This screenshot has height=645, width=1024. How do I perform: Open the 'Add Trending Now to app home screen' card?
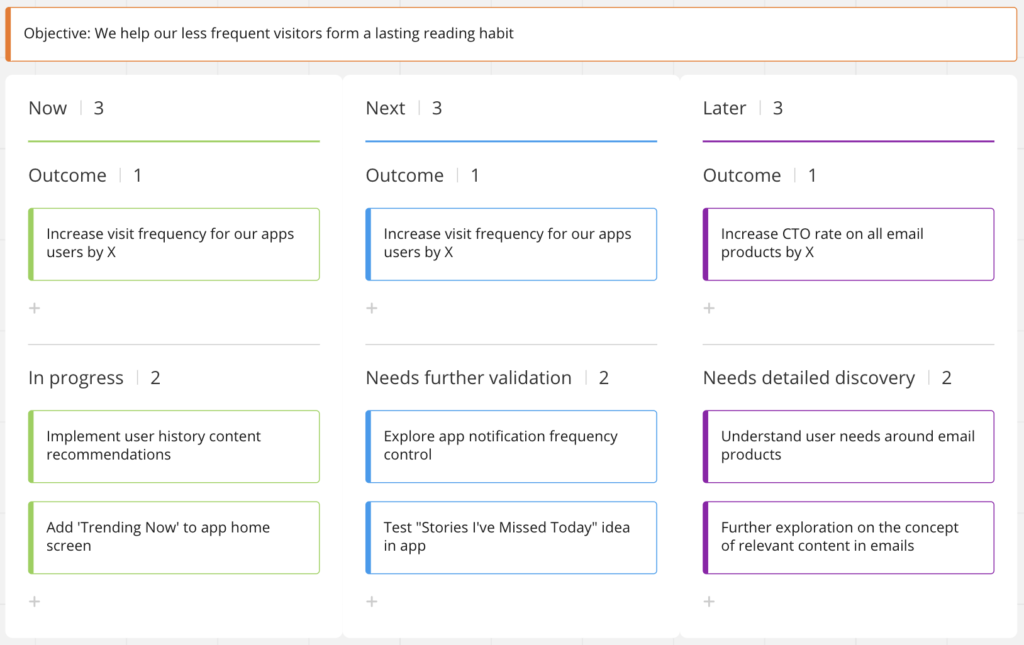click(174, 537)
